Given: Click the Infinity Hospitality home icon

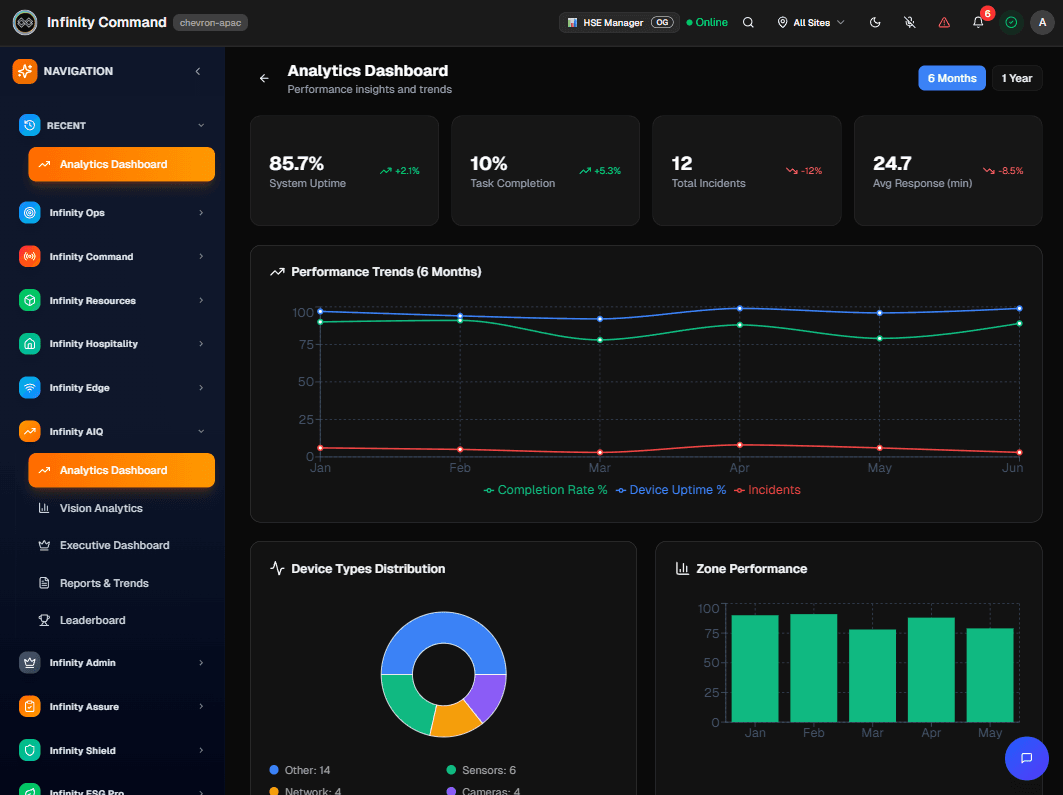Looking at the screenshot, I should pyautogui.click(x=30, y=344).
